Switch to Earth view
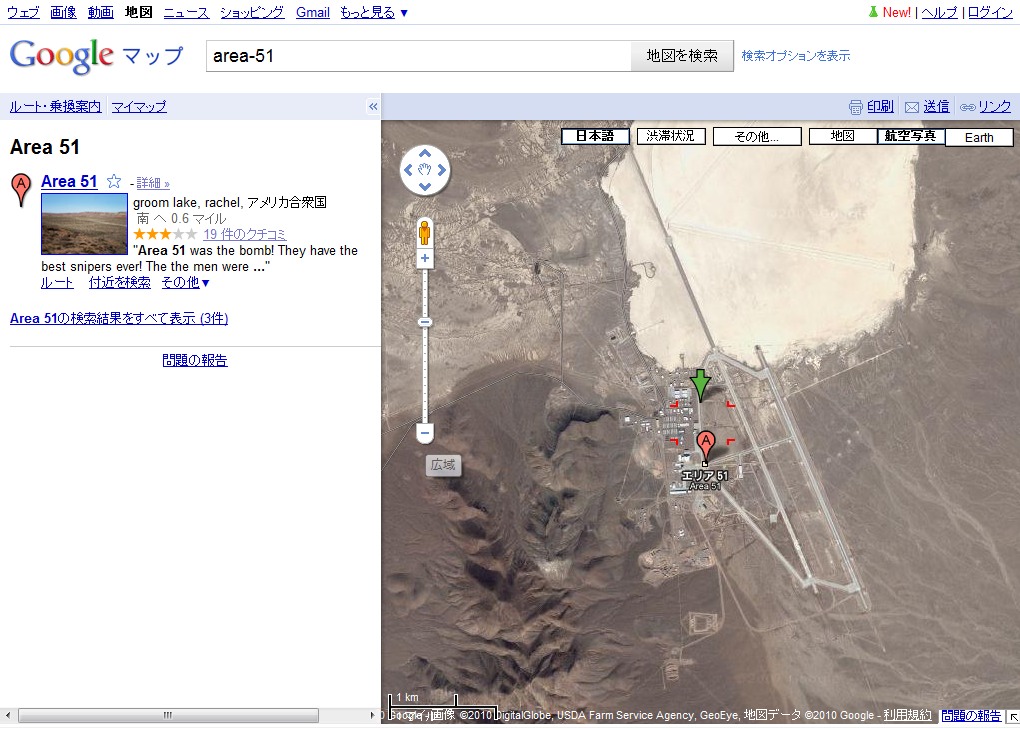The width and height of the screenshot is (1020, 729). [x=979, y=137]
